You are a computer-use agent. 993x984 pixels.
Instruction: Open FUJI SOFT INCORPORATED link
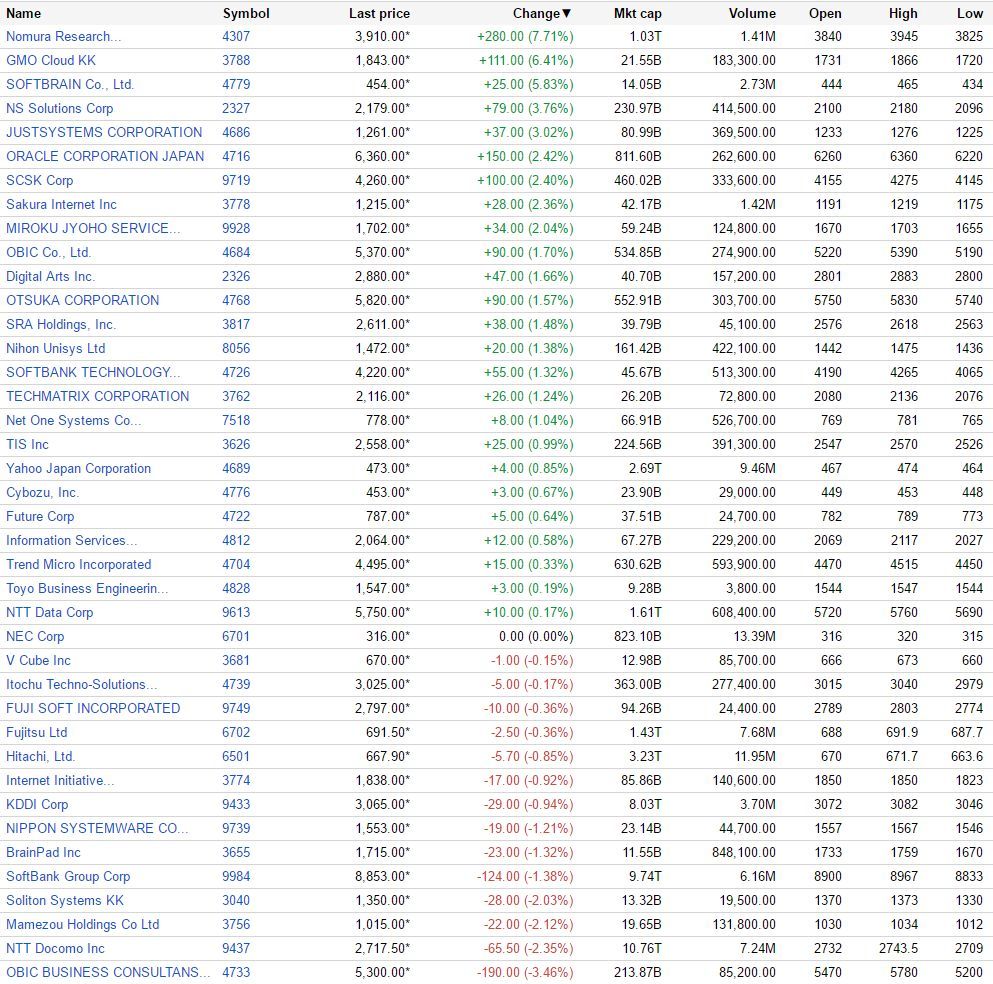point(93,710)
